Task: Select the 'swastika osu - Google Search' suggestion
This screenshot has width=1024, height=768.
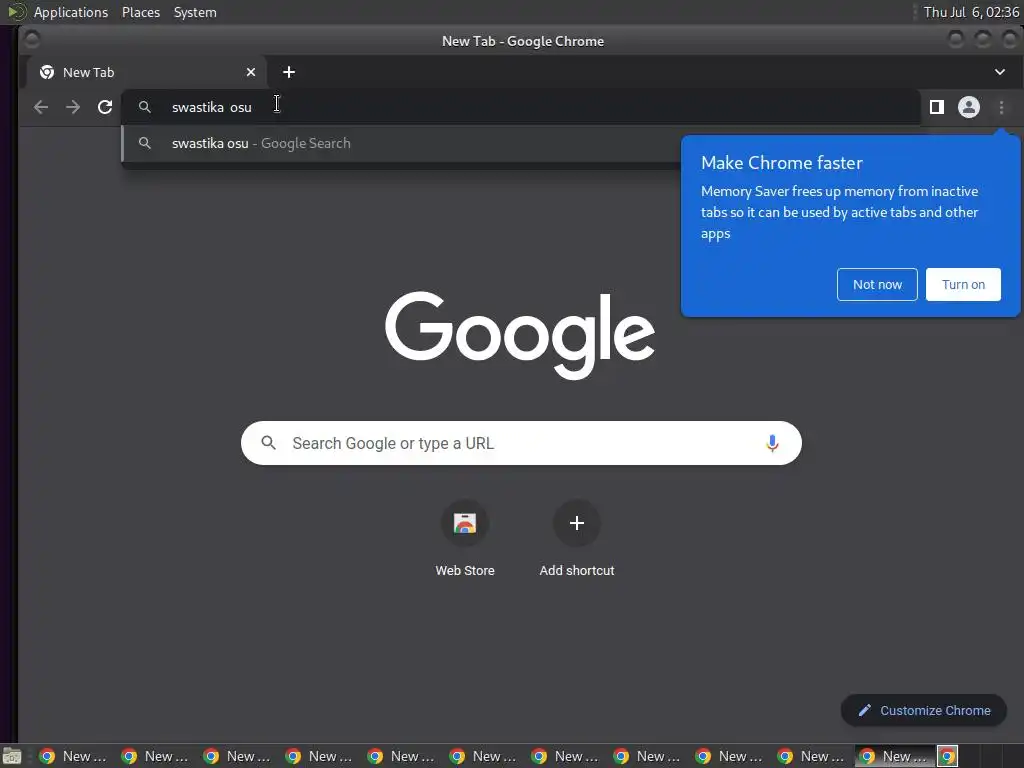Action: click(401, 144)
